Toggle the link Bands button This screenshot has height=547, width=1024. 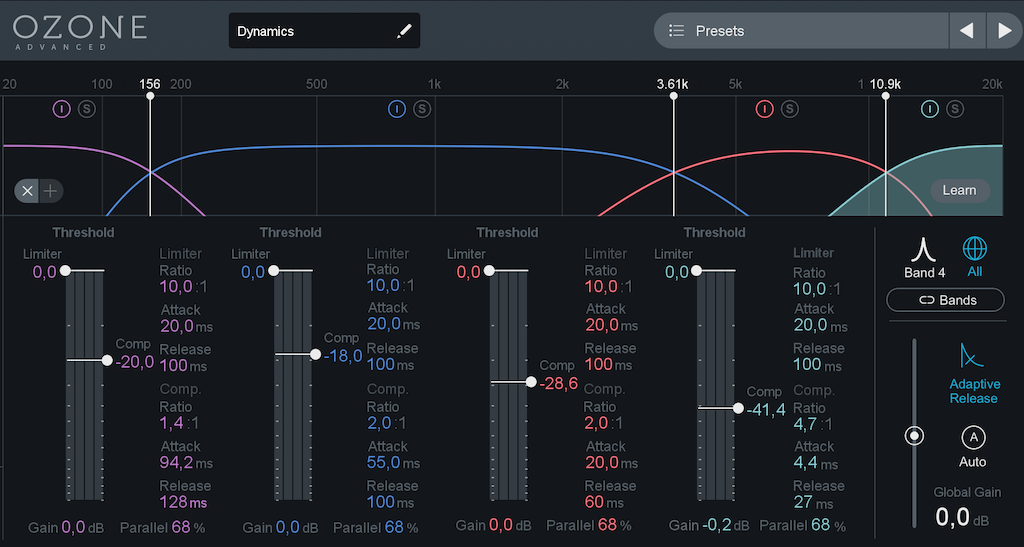(x=945, y=300)
